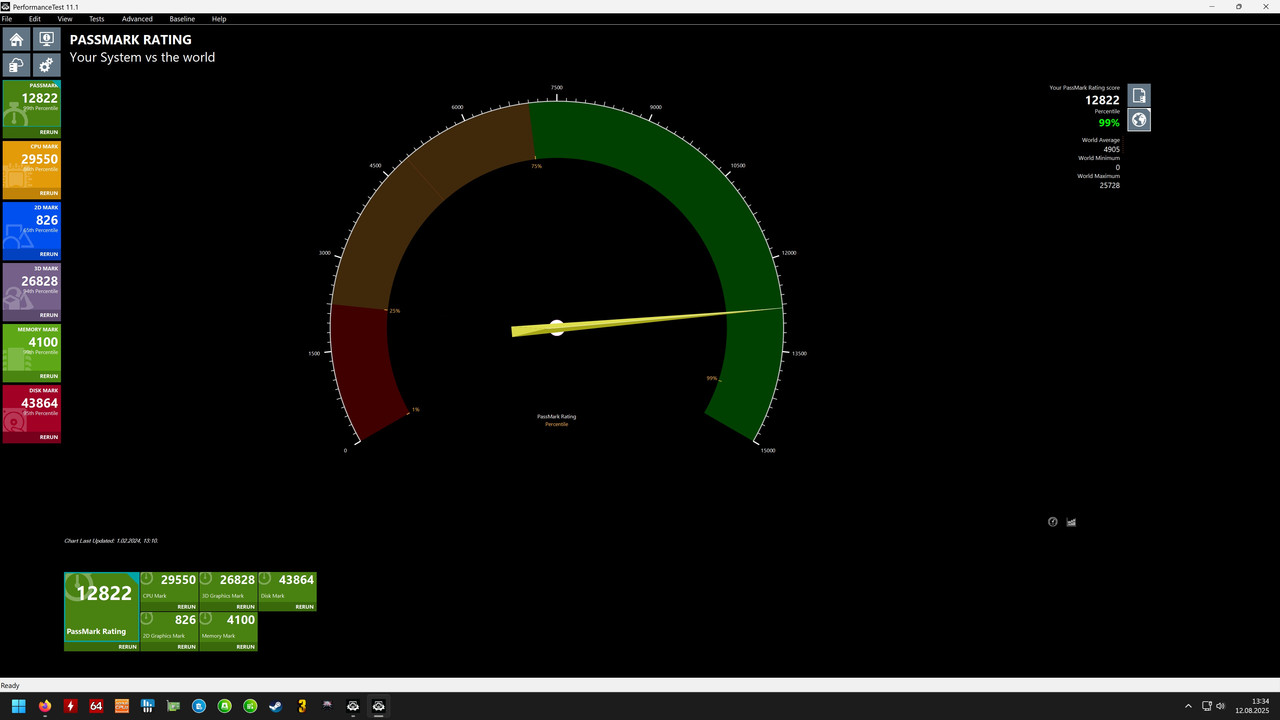Open the green graphics card taskbar icon
Viewport: 1280px width, 720px height.
(x=173, y=706)
